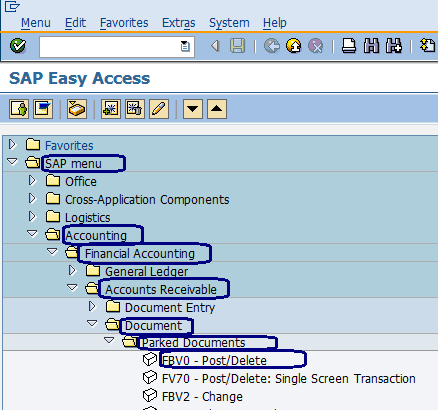Click the Delete Favorites icon
The height and width of the screenshot is (410, 438).
tap(135, 109)
